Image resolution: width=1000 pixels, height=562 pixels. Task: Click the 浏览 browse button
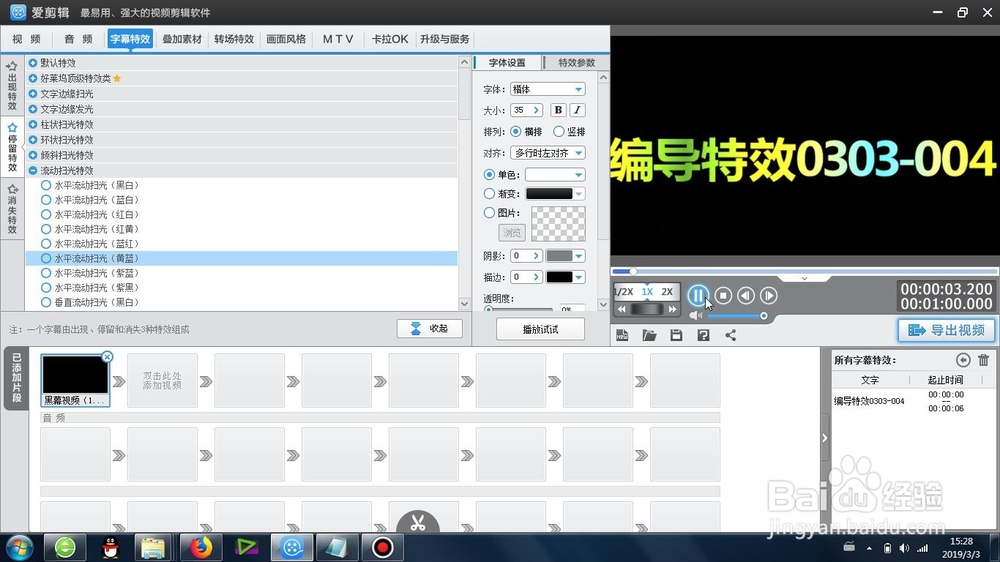click(511, 233)
